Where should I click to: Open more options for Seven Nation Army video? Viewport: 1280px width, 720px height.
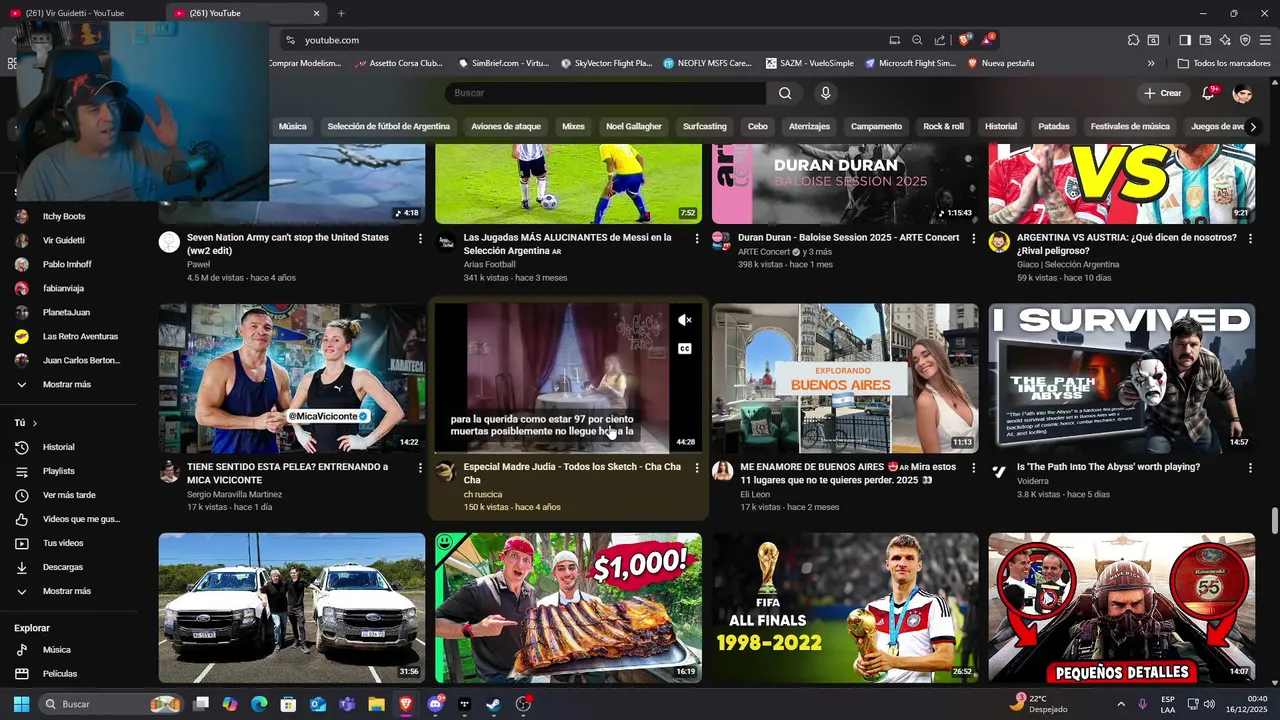point(420,239)
